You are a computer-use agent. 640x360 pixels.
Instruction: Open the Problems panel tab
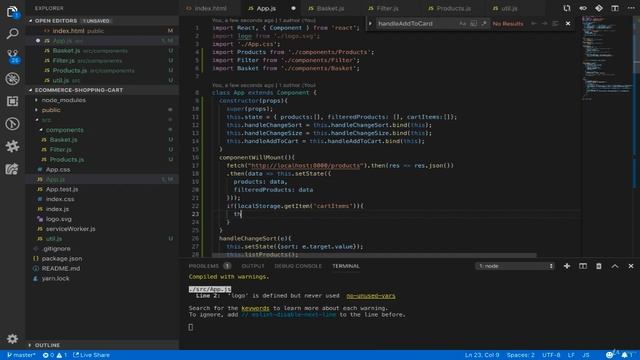tap(209, 266)
